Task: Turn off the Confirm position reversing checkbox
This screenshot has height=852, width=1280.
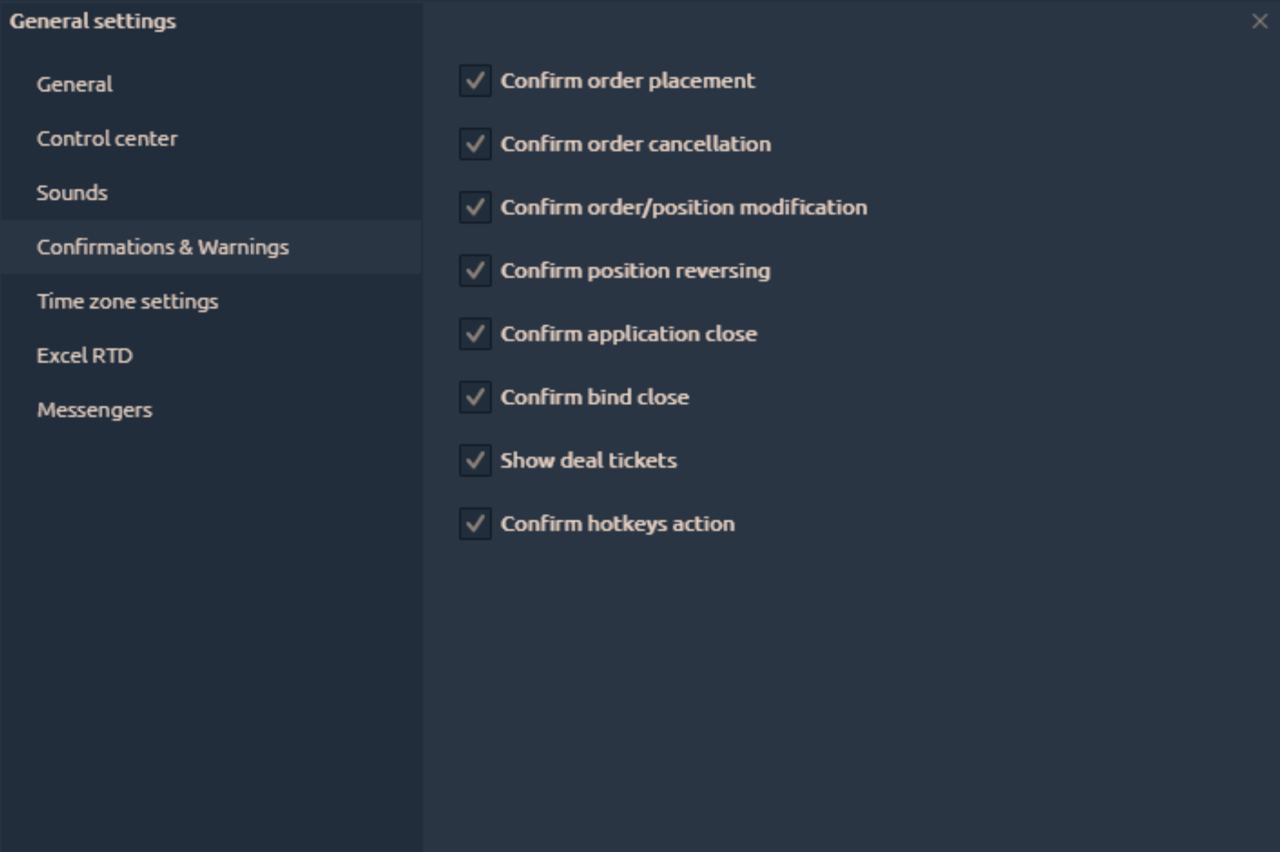Action: [x=475, y=270]
